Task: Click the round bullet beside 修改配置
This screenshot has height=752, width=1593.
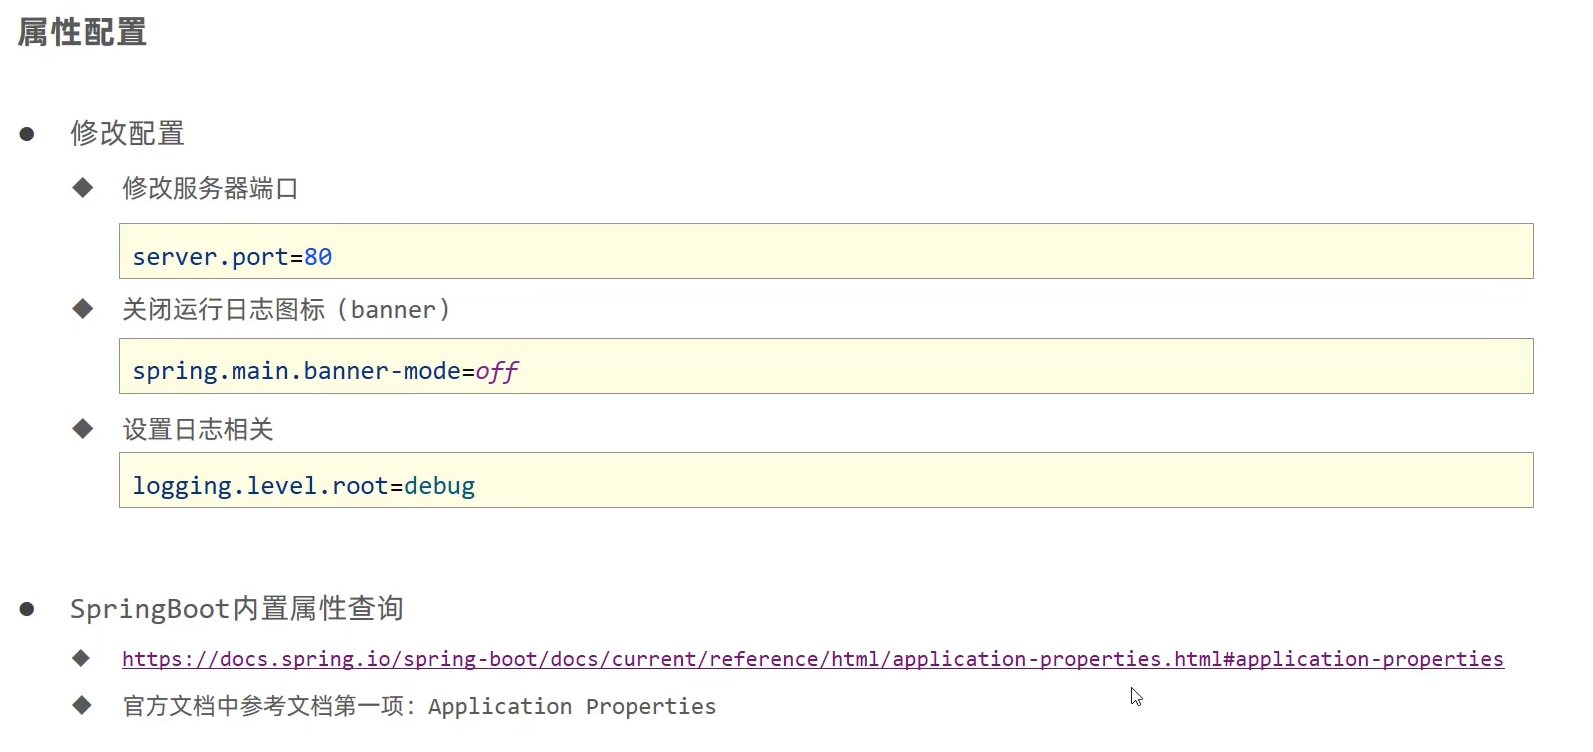Action: point(27,134)
